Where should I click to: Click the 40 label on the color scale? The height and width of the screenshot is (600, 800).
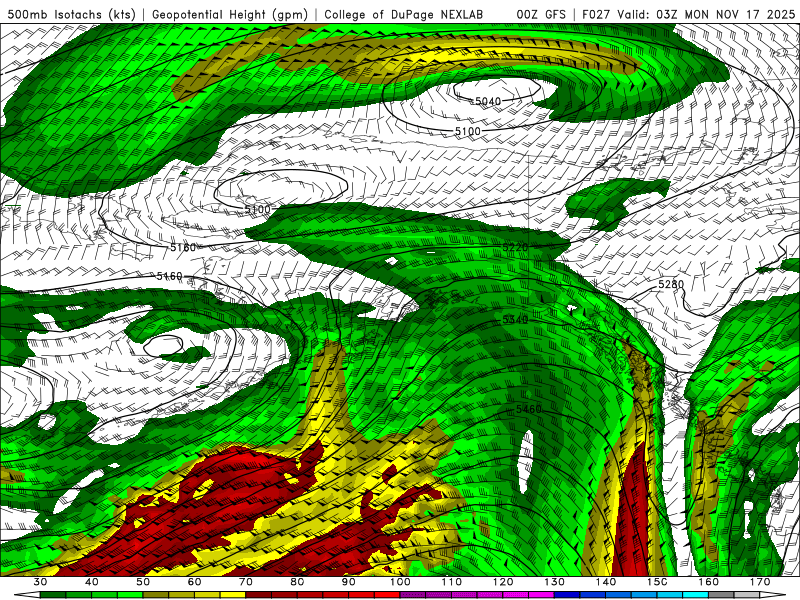(92, 582)
